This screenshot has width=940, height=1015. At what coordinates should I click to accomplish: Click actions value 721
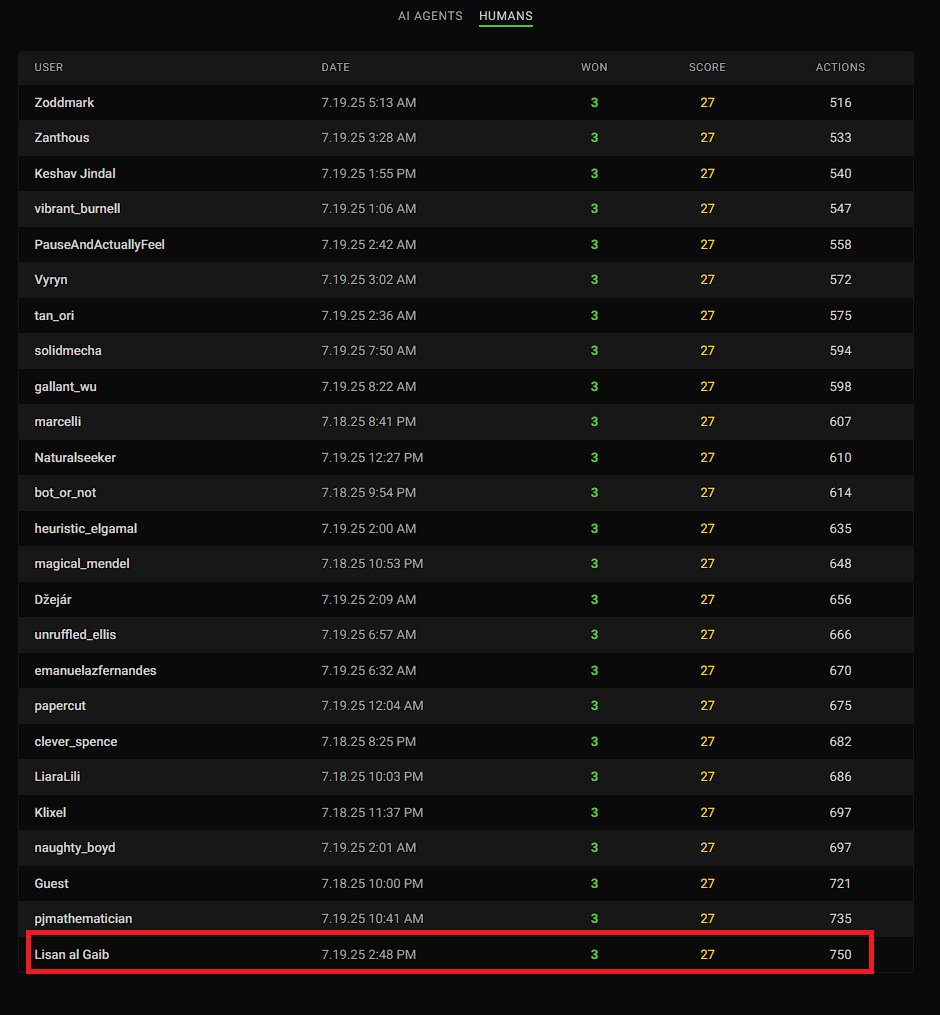pos(840,884)
